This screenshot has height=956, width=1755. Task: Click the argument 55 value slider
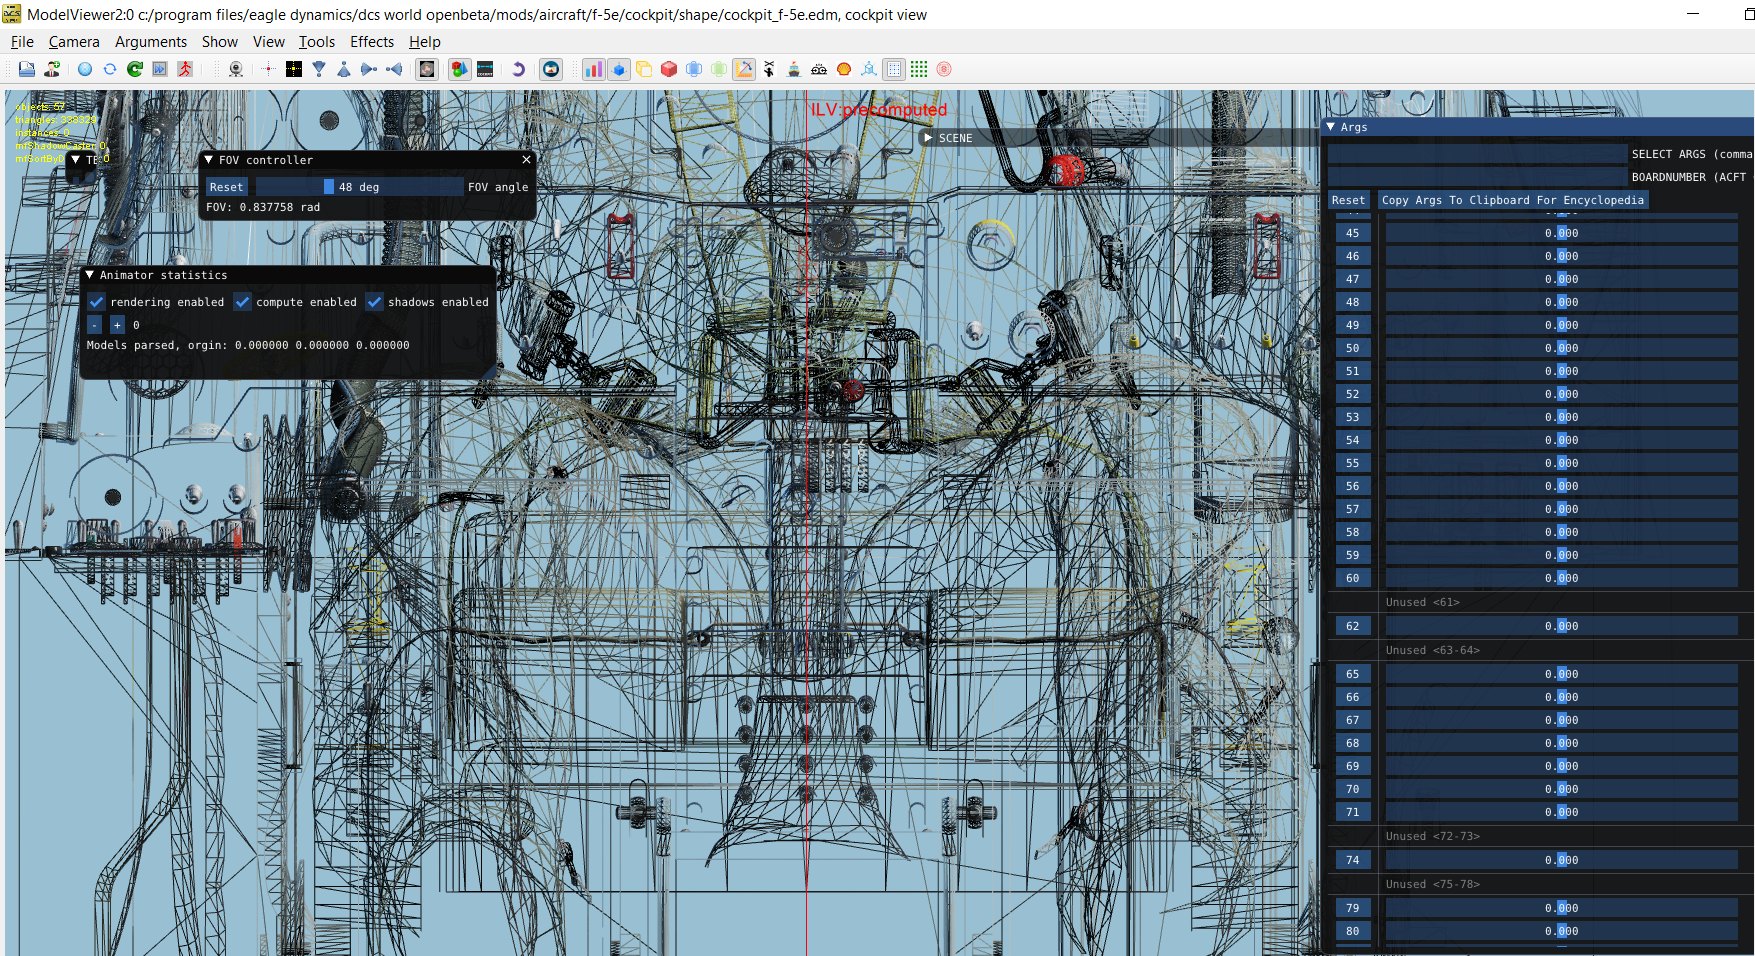[1561, 463]
